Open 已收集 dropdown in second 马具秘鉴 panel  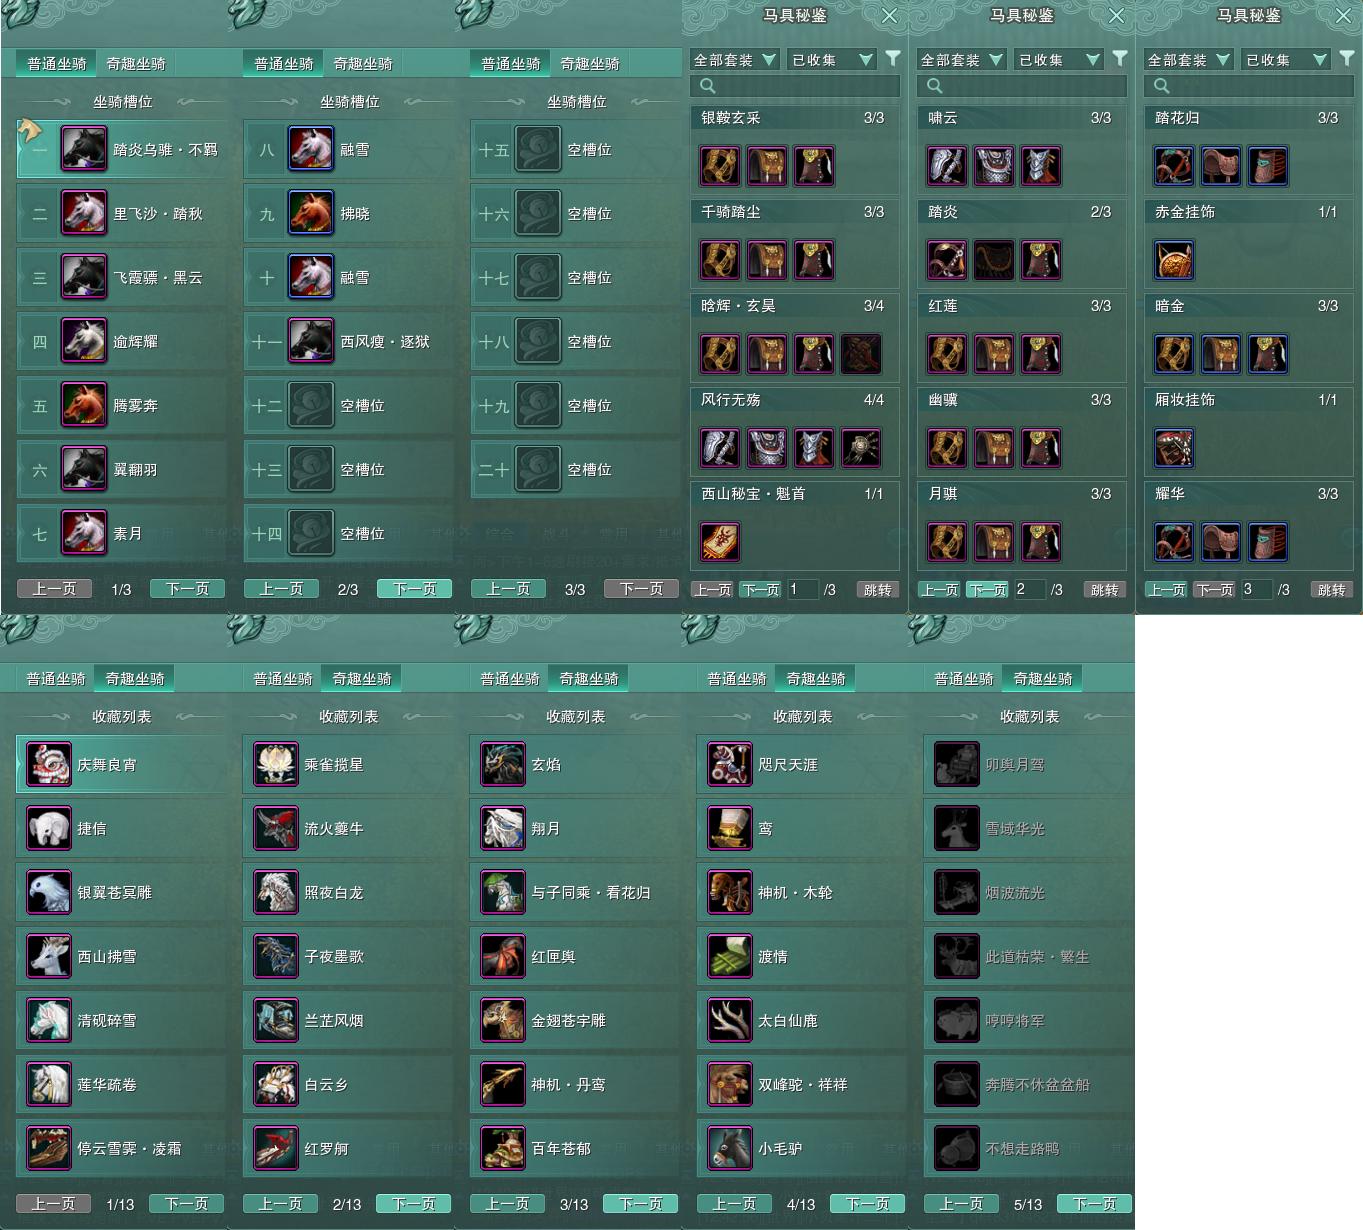point(1058,60)
